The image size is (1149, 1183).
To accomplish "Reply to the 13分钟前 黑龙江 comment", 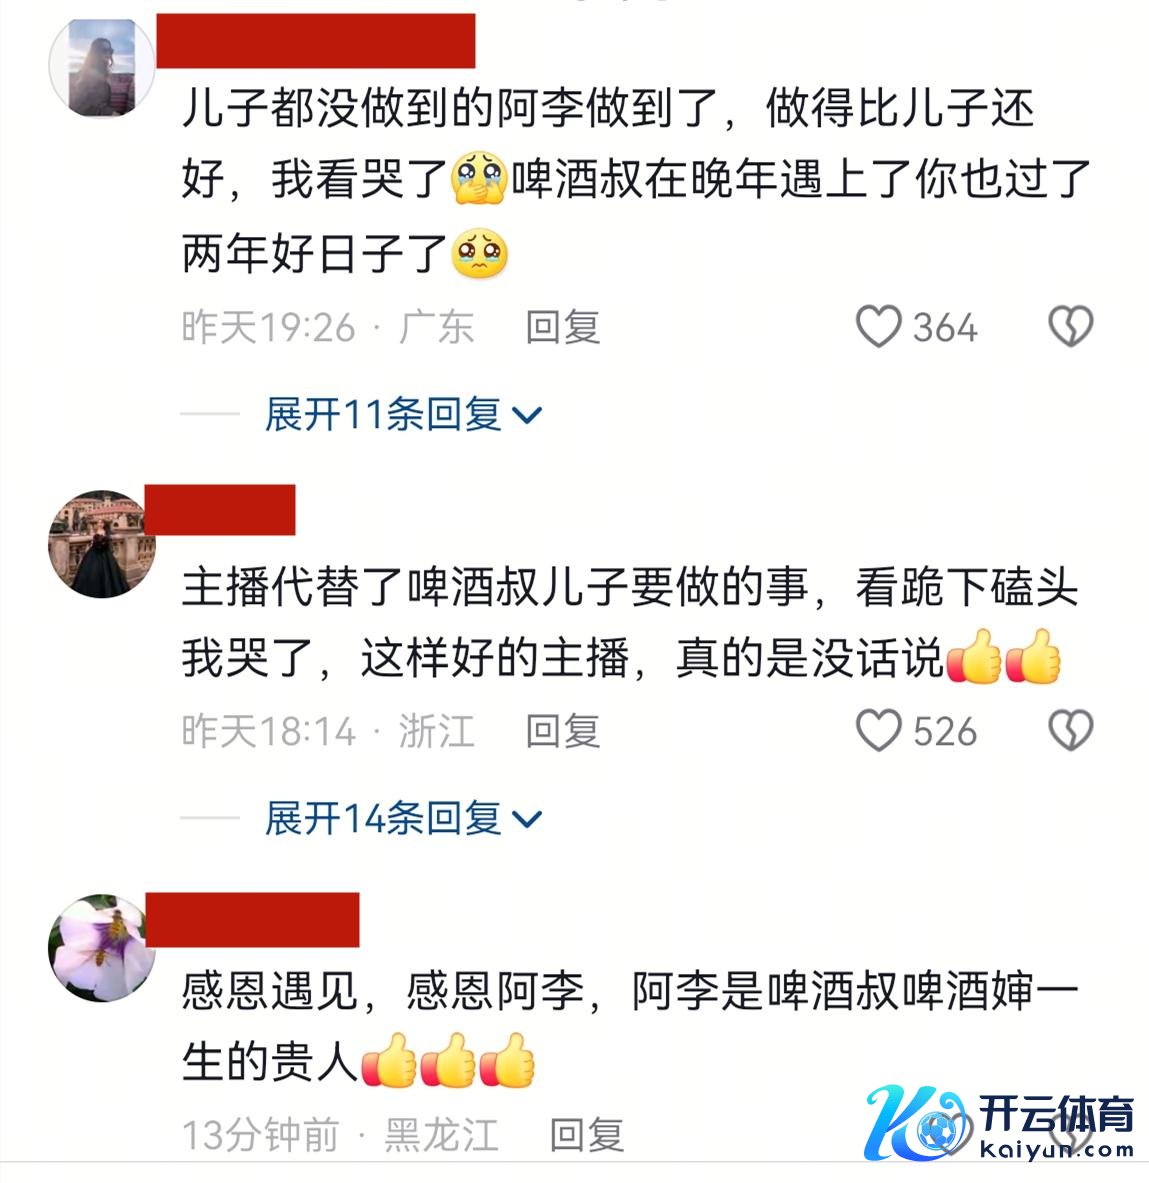I will [x=587, y=1135].
